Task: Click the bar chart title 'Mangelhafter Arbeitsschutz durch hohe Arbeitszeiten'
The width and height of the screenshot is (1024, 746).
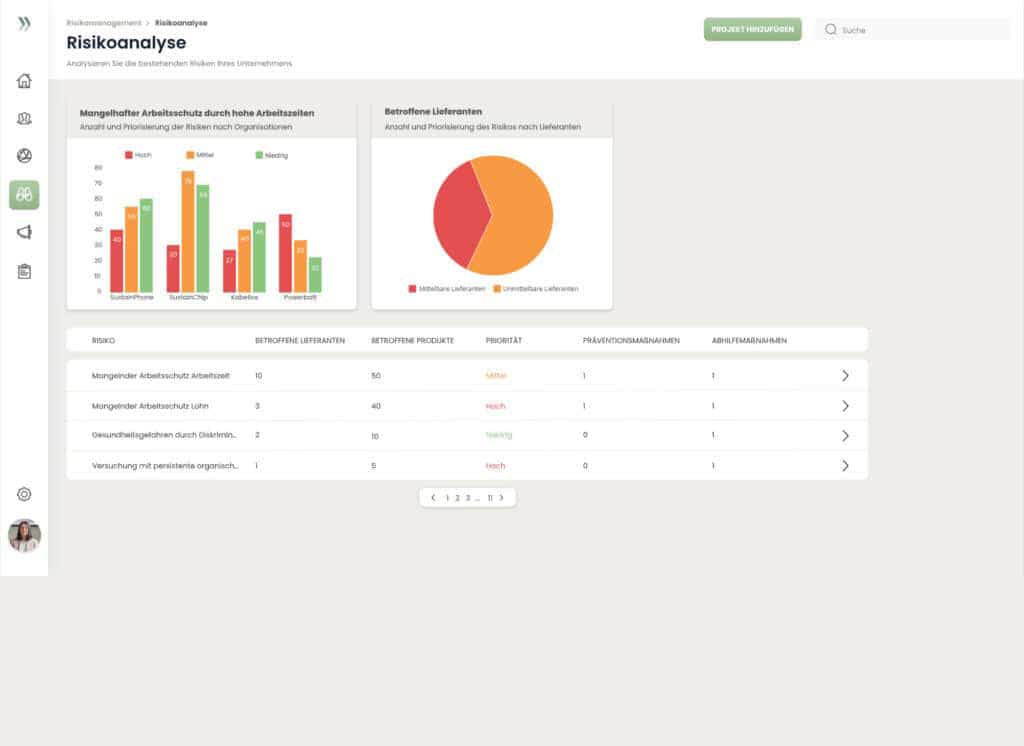Action: (197, 113)
